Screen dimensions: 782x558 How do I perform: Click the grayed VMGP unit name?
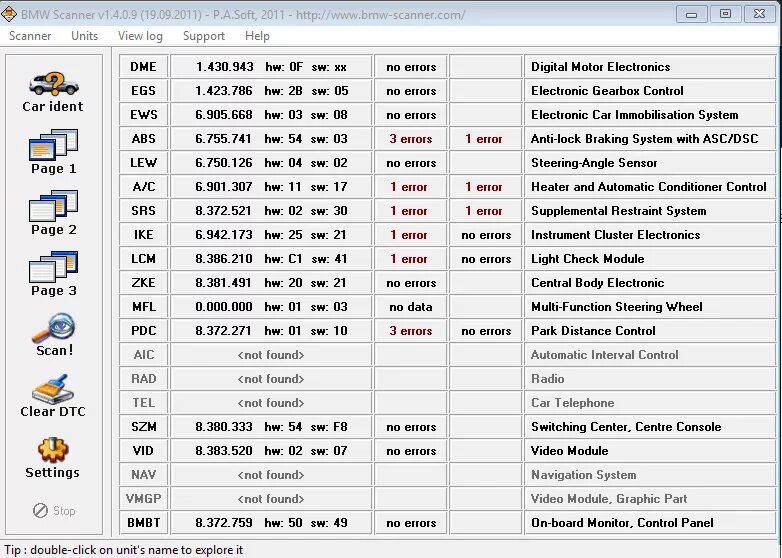pos(144,499)
